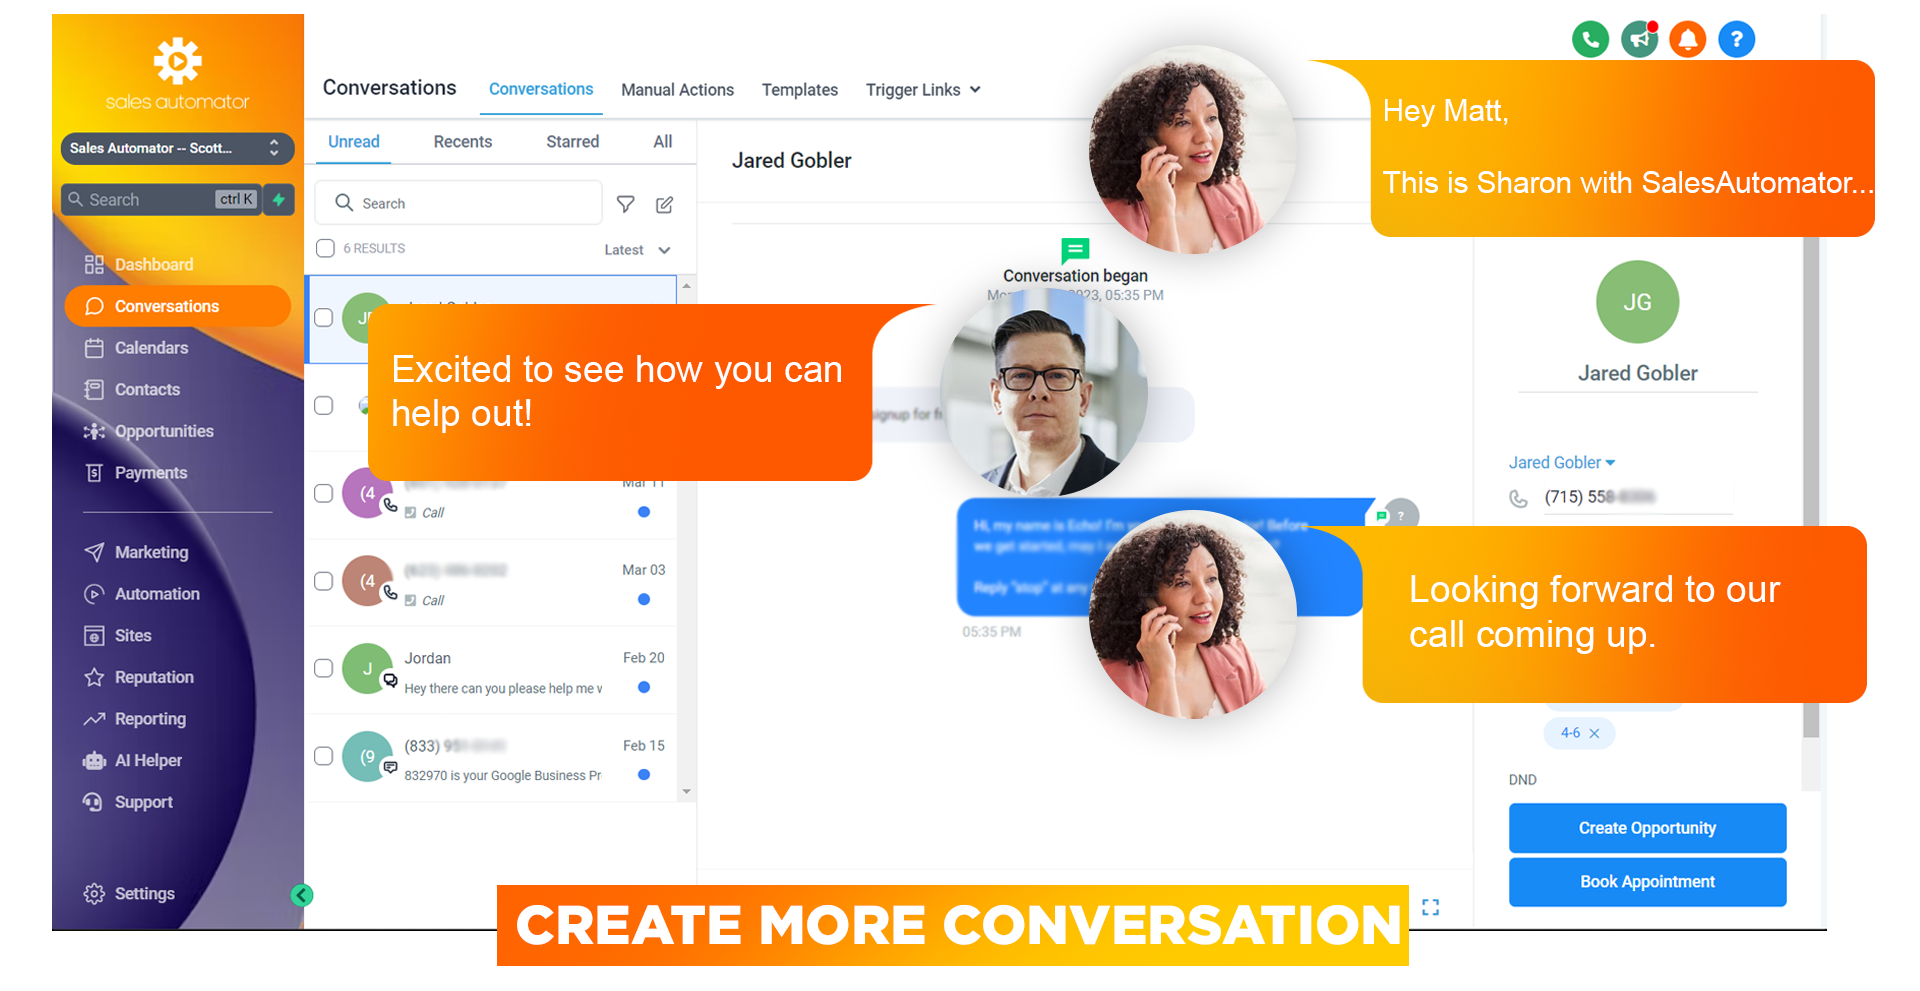Click the blue help question mark icon
The width and height of the screenshot is (1920, 991).
click(x=1737, y=39)
